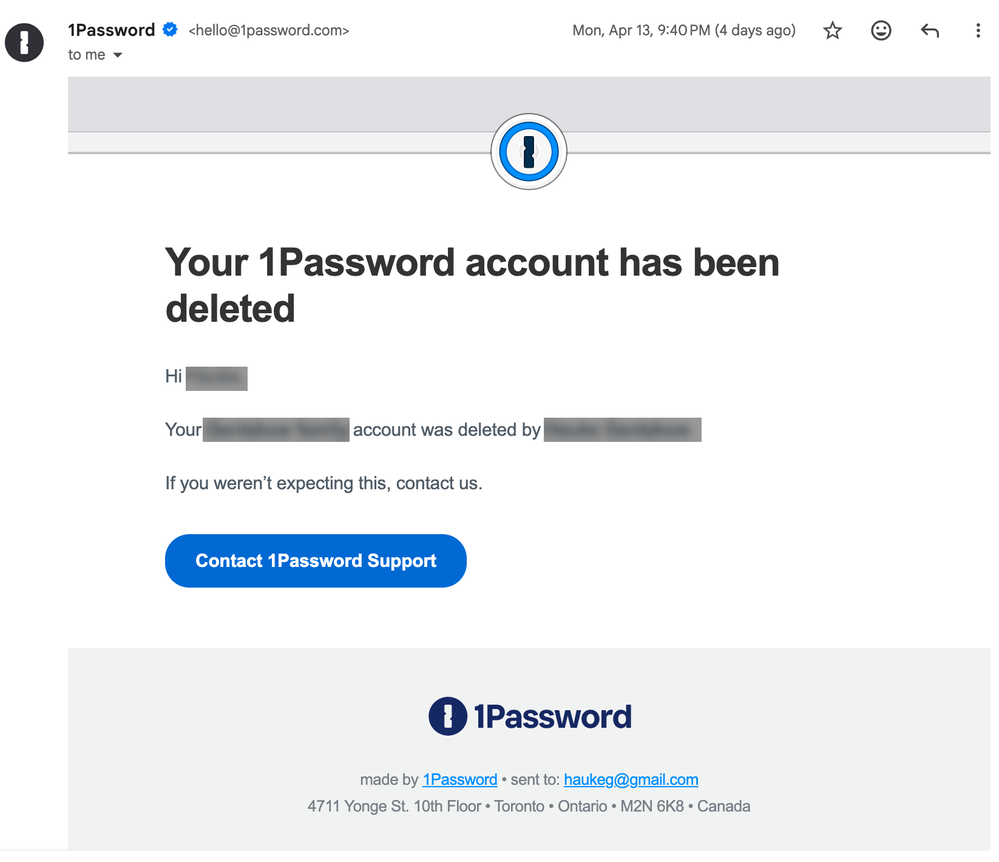This screenshot has height=862, width=999.
Task: Expand the "to me" recipient details arrow
Action: [117, 55]
